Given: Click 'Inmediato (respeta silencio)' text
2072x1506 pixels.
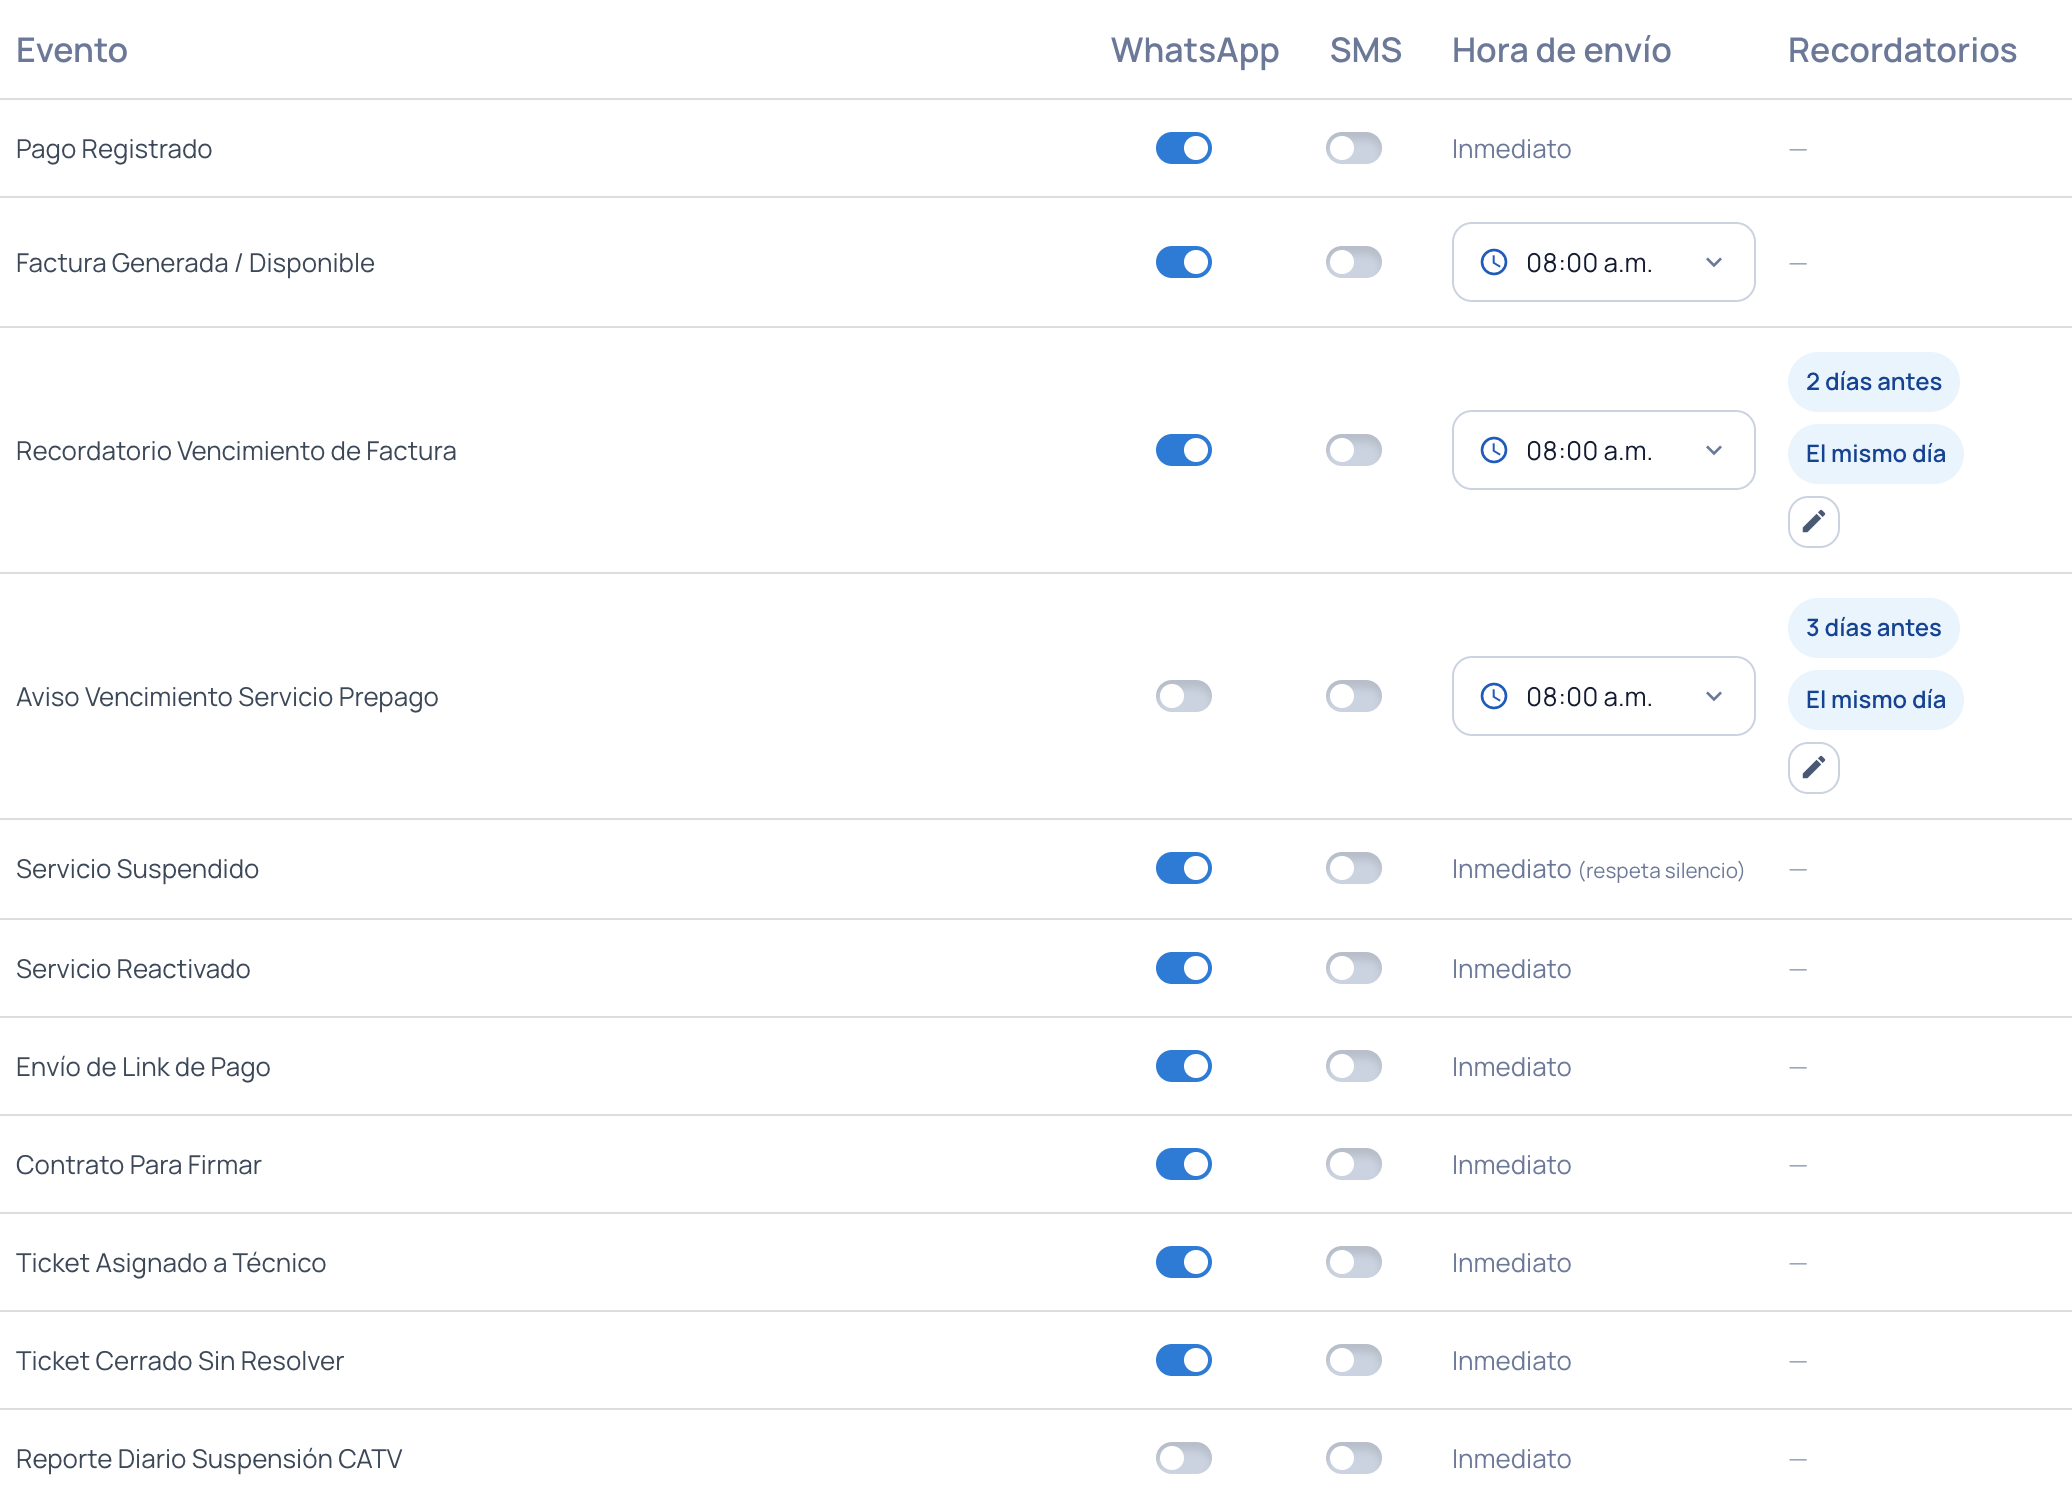Looking at the screenshot, I should pos(1597,869).
